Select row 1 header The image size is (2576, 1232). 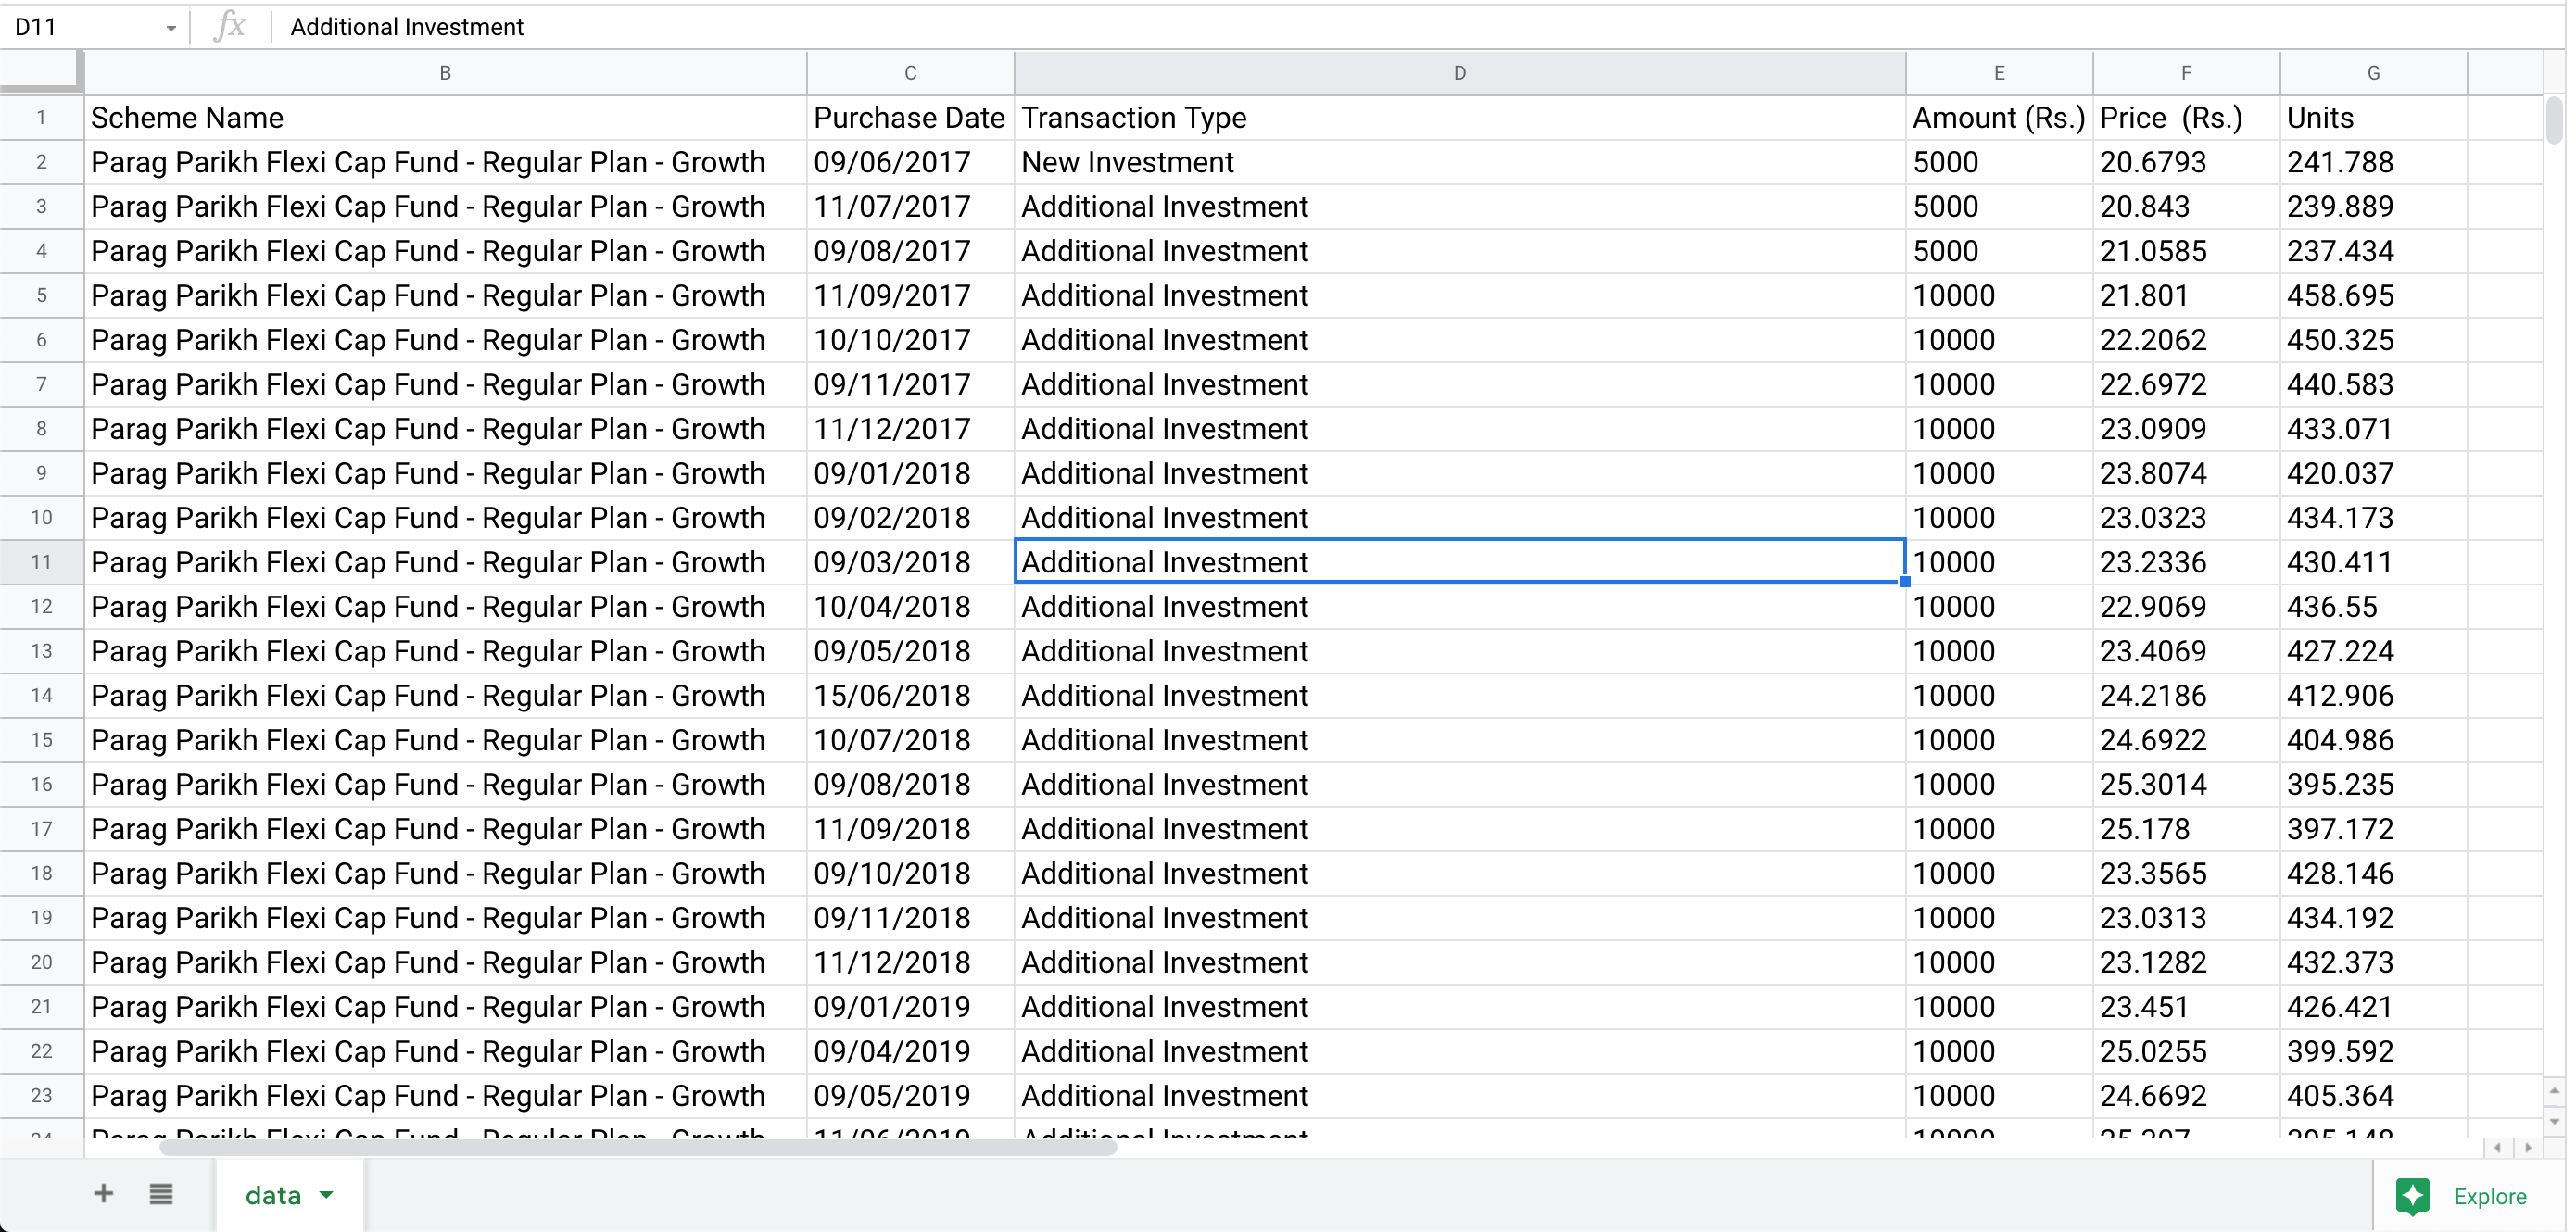41,118
